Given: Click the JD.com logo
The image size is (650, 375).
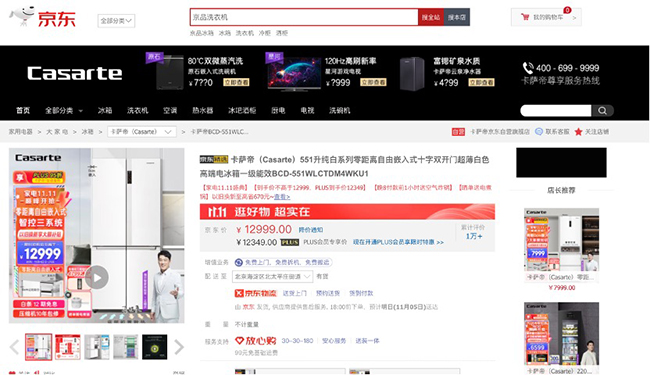Looking at the screenshot, I should tap(43, 17).
